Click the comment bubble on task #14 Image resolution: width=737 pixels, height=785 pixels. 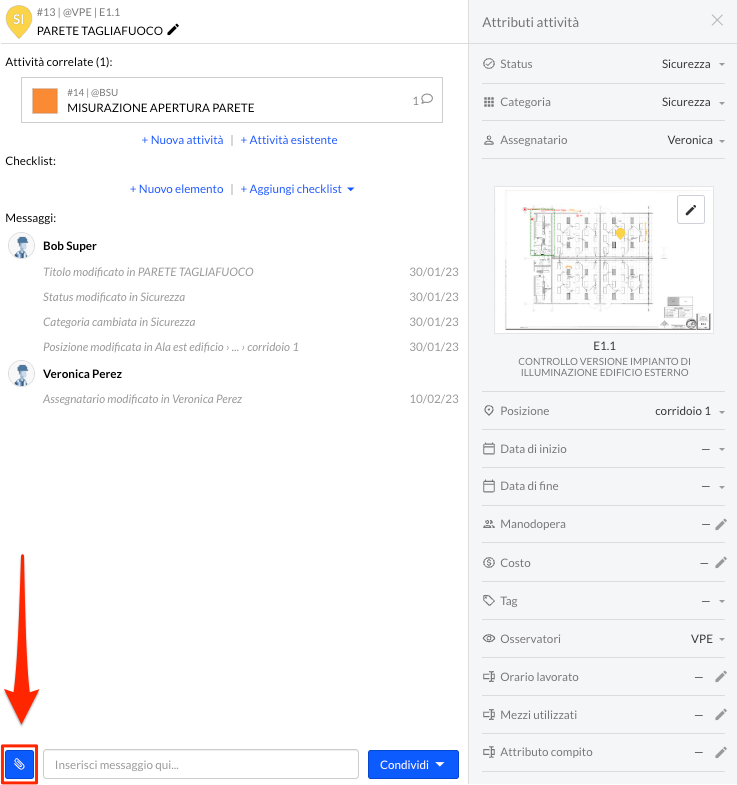[427, 99]
